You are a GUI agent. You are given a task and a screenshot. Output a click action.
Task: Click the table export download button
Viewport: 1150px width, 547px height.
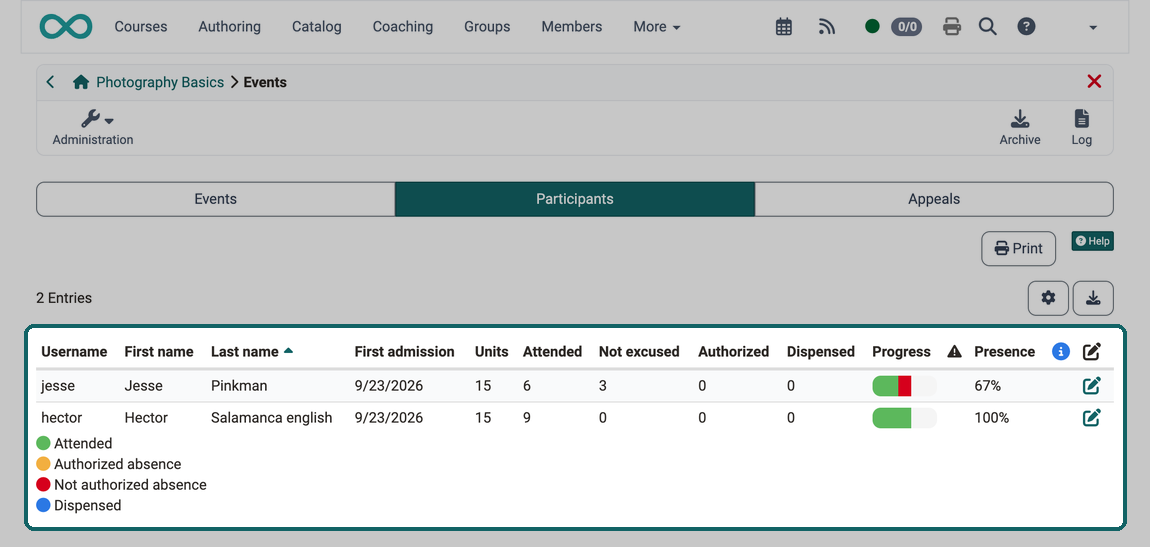tap(1093, 298)
